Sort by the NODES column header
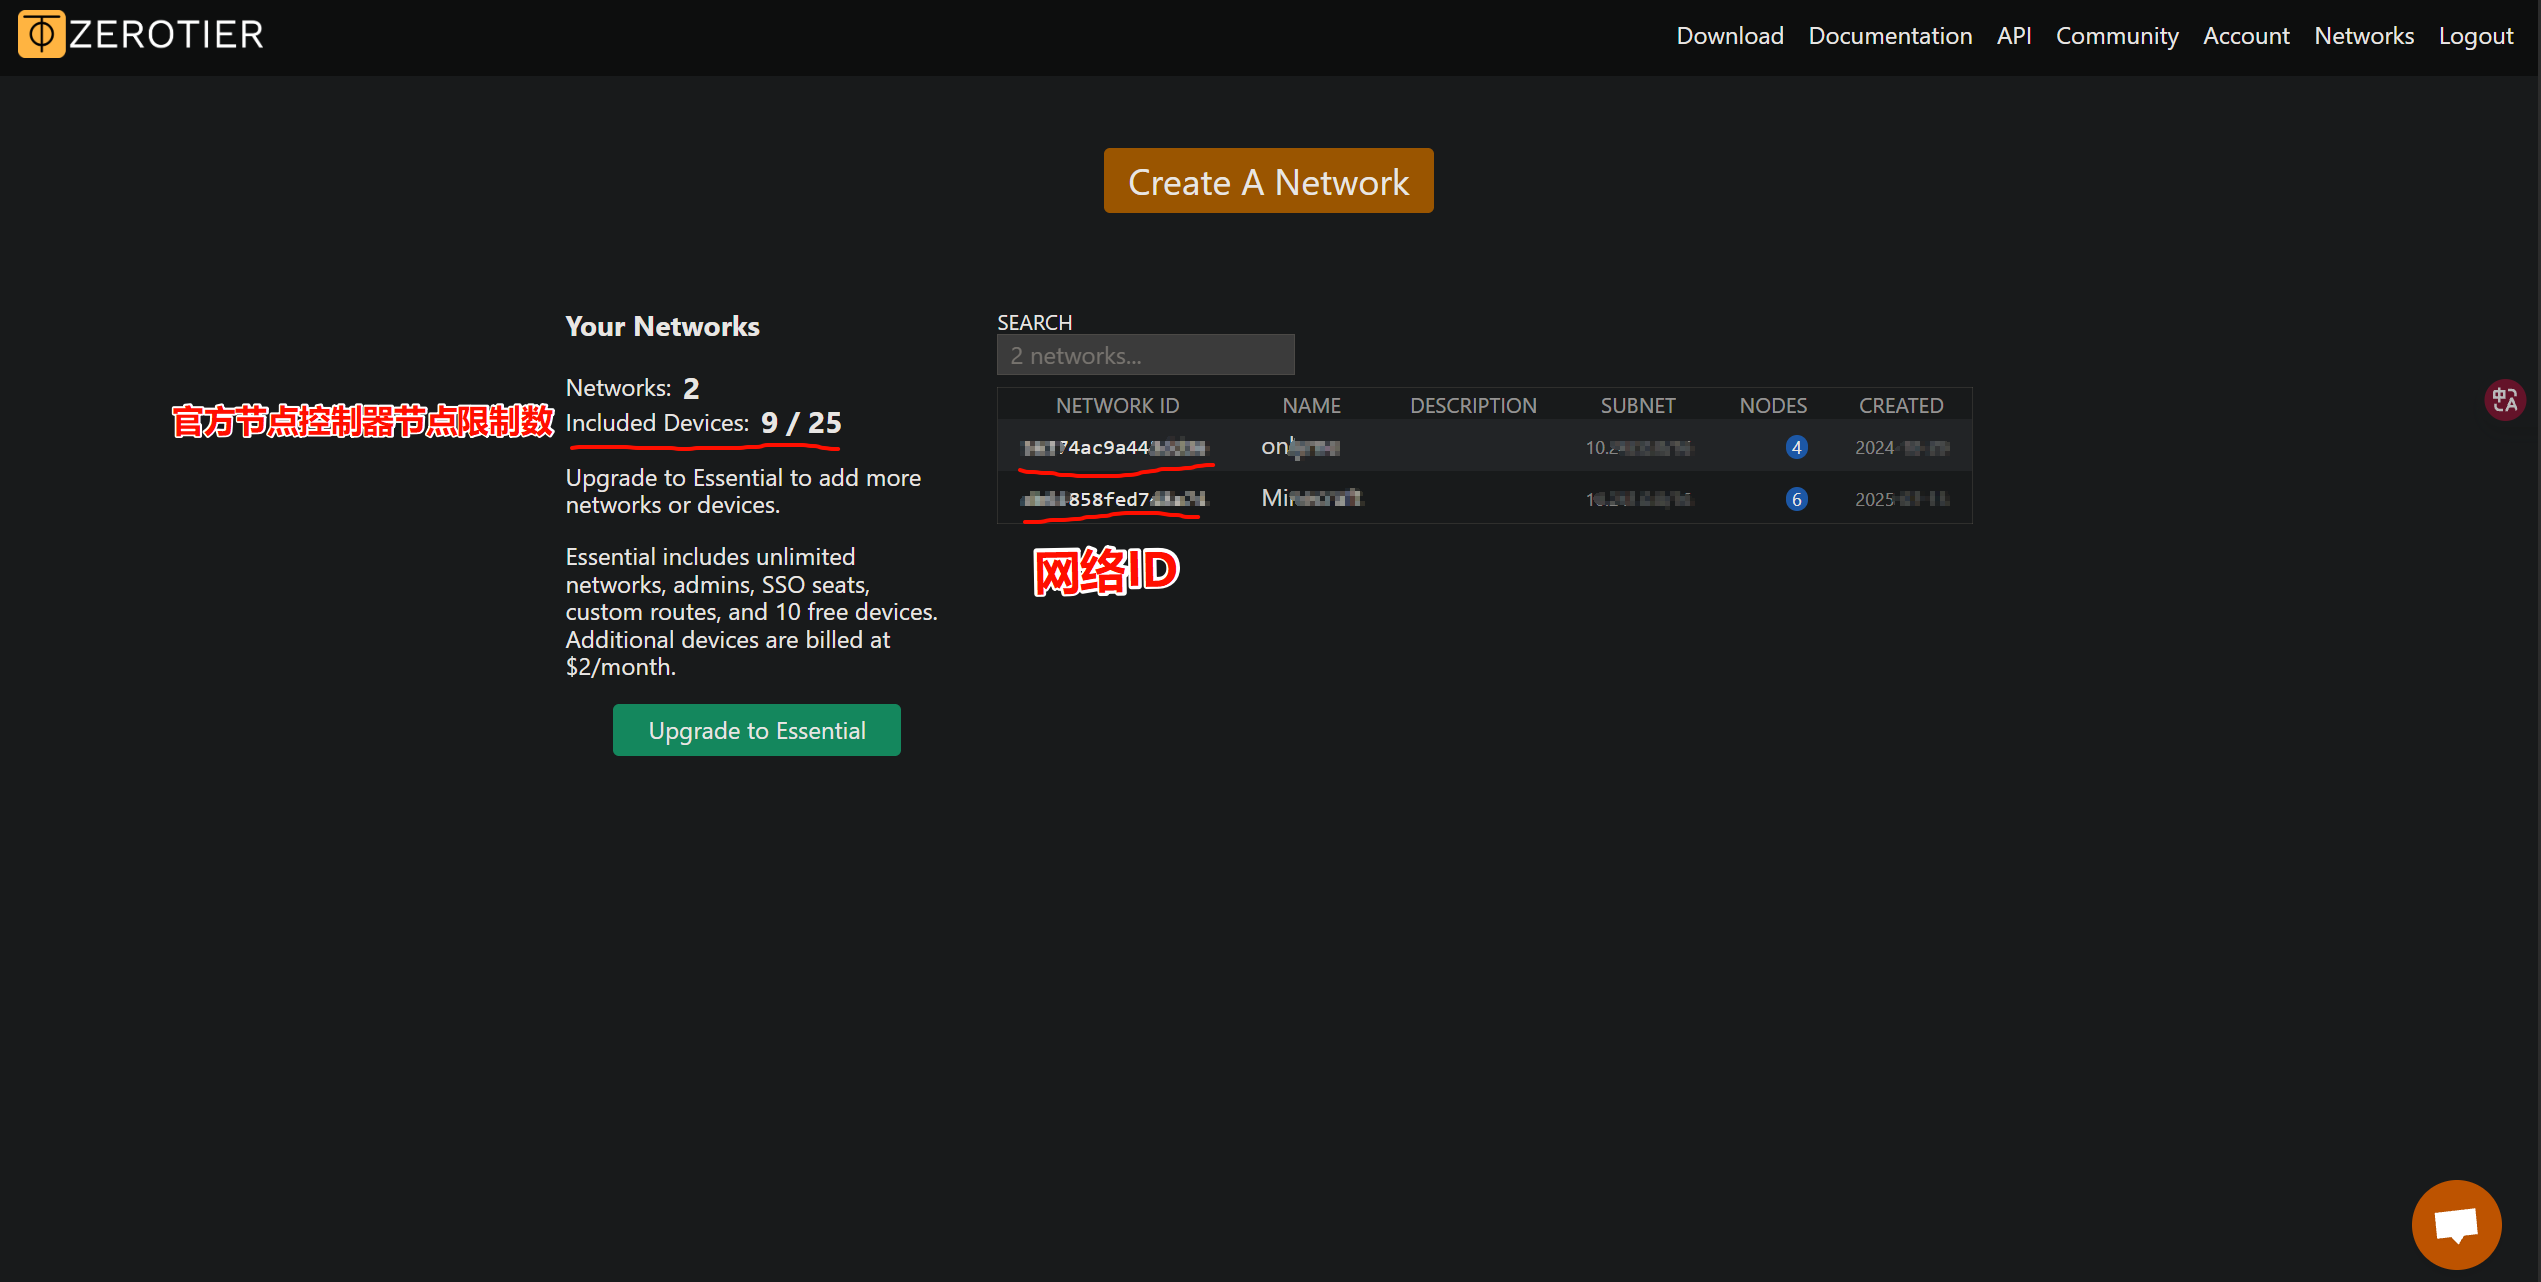Screen dimensions: 2541x1282 1773,406
